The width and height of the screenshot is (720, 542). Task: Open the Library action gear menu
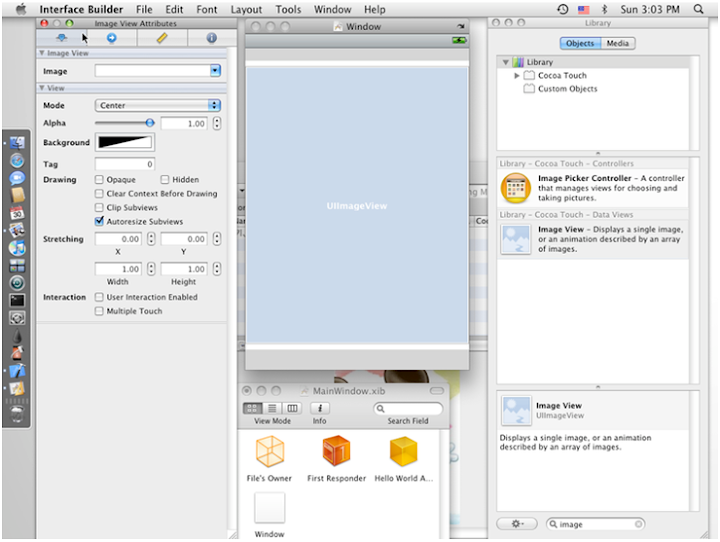pos(517,524)
